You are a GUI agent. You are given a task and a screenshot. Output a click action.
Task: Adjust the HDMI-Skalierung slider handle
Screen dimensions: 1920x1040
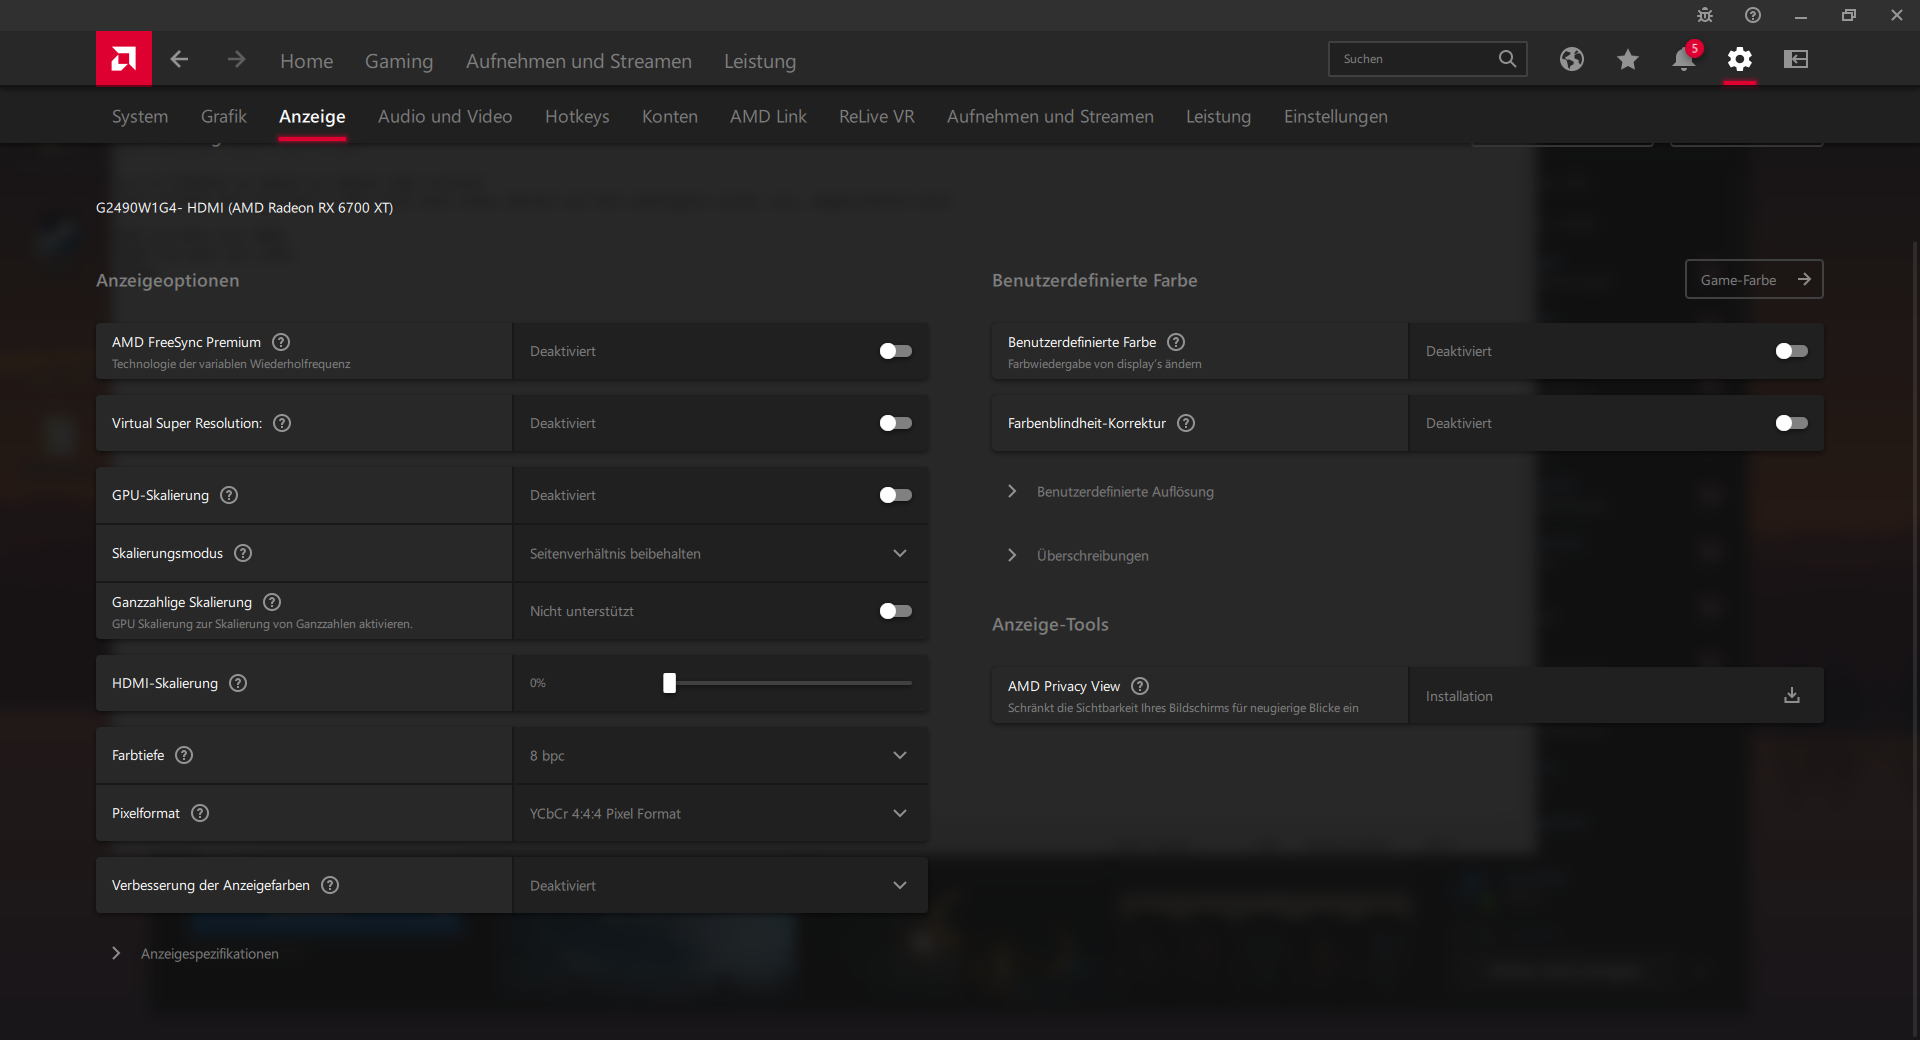pos(669,683)
